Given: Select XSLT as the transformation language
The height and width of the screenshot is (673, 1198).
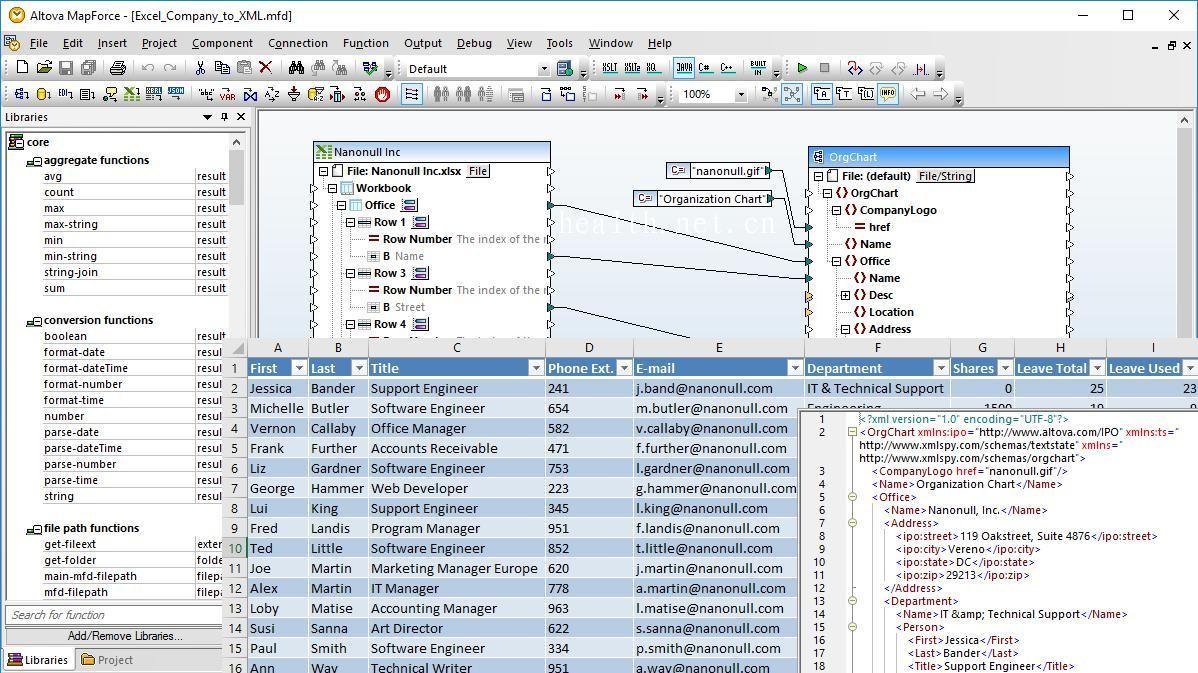Looking at the screenshot, I should (610, 68).
